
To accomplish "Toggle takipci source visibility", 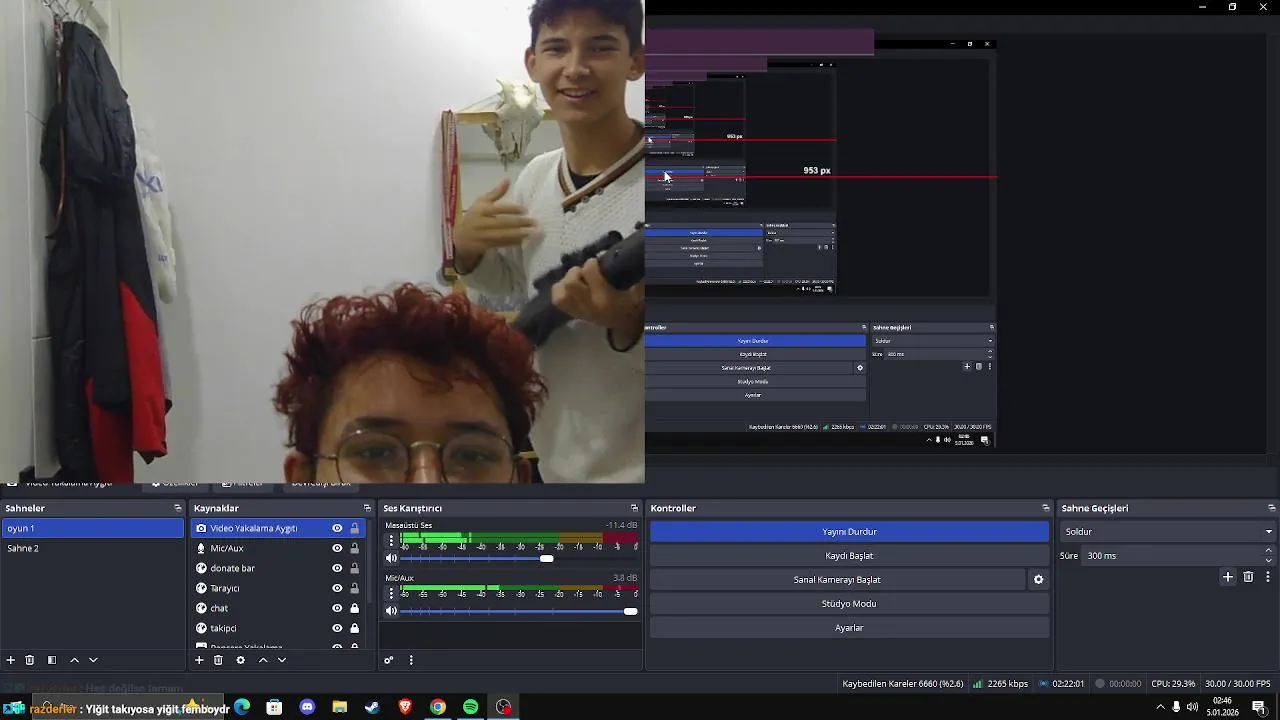I will point(337,628).
